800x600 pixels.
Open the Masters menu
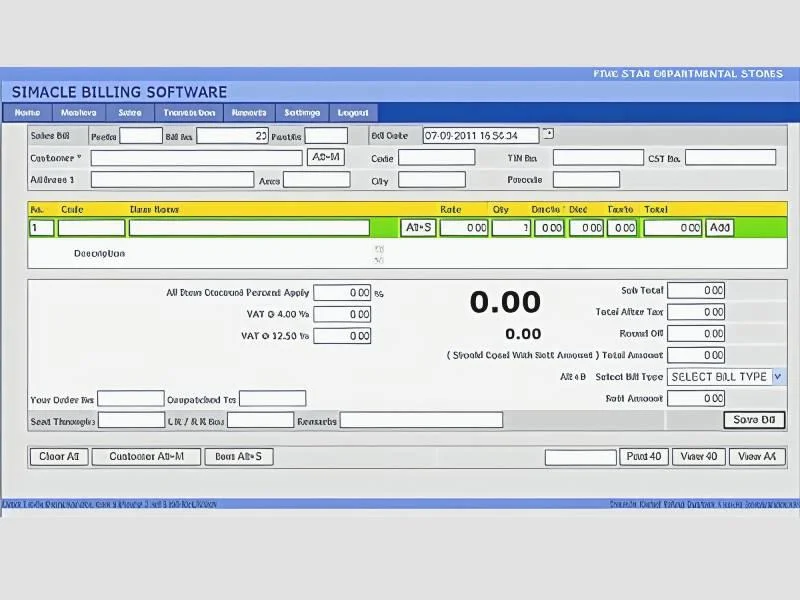78,113
